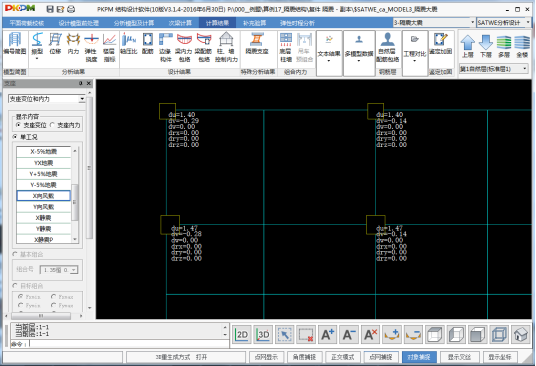Select the YX地震 load case
Viewport: 536px width, 366px height.
click(x=43, y=163)
